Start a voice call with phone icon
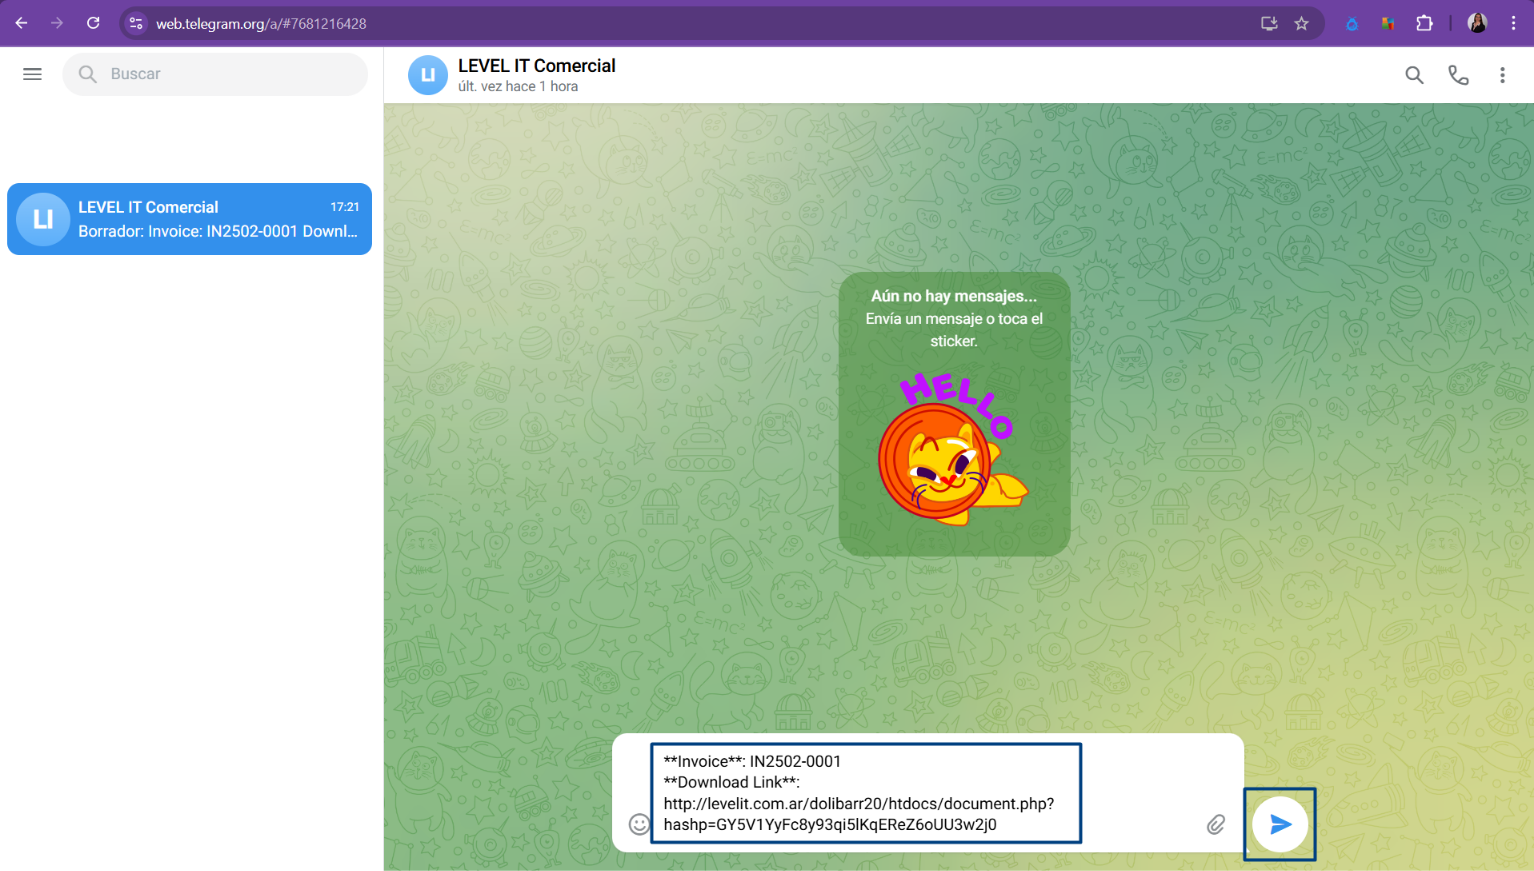 1458,75
